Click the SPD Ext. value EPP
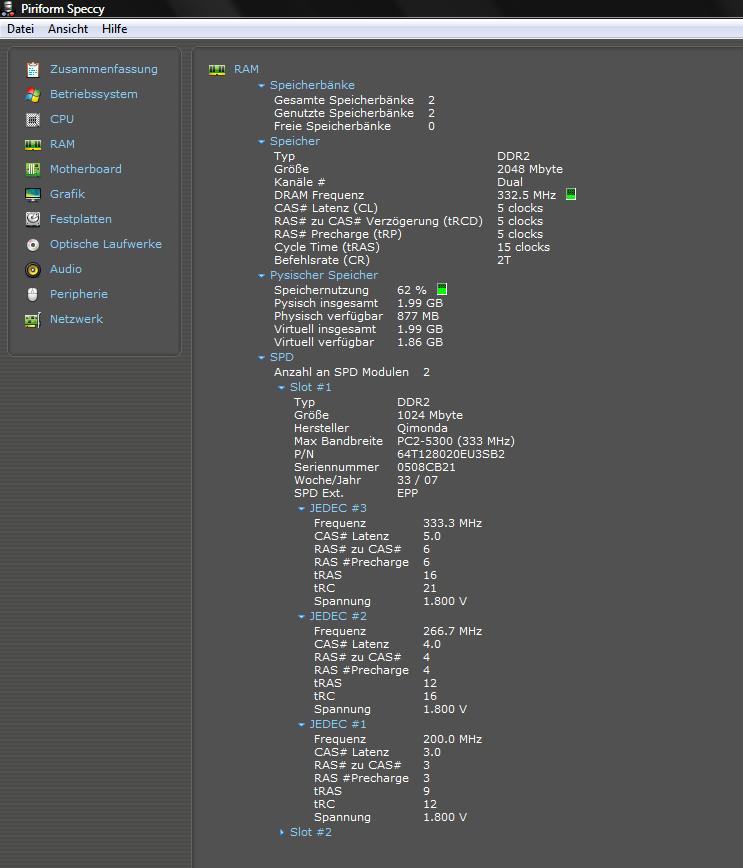743x868 pixels. coord(407,493)
